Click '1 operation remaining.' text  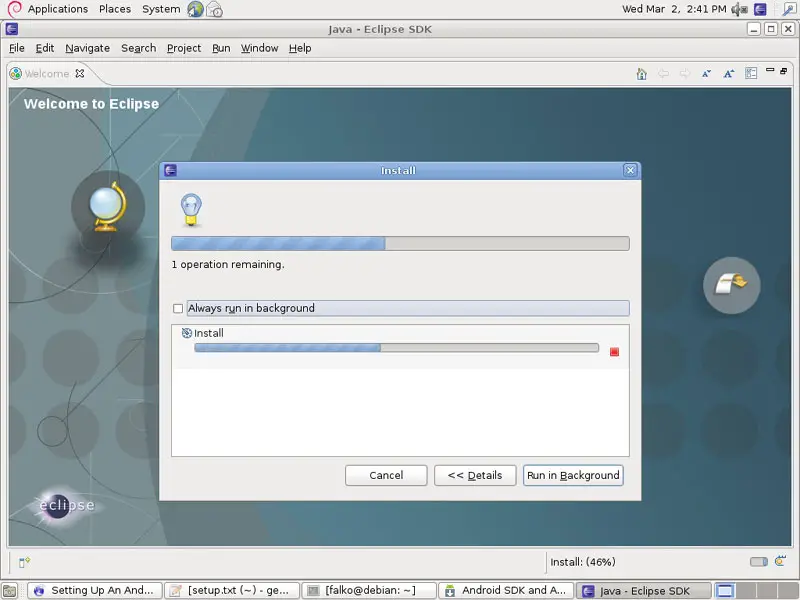point(228,264)
